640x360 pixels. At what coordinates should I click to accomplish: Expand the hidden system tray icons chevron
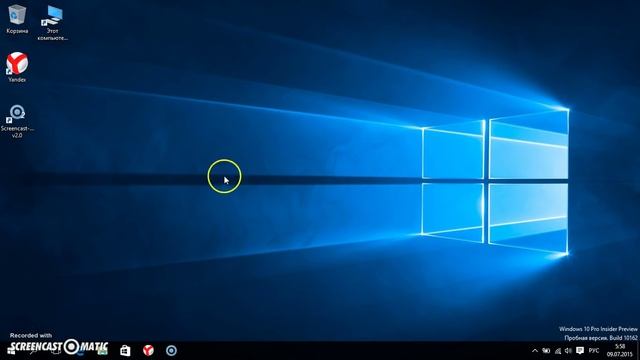[535, 351]
